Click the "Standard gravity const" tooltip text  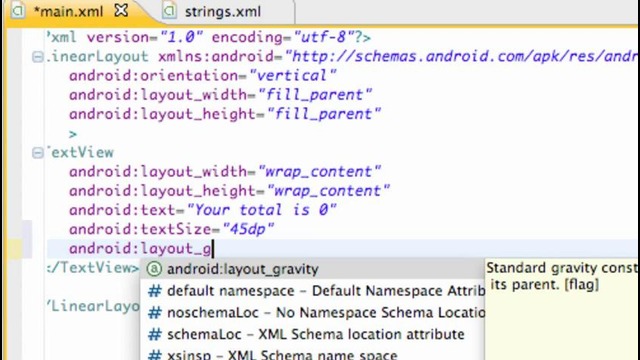(x=562, y=268)
